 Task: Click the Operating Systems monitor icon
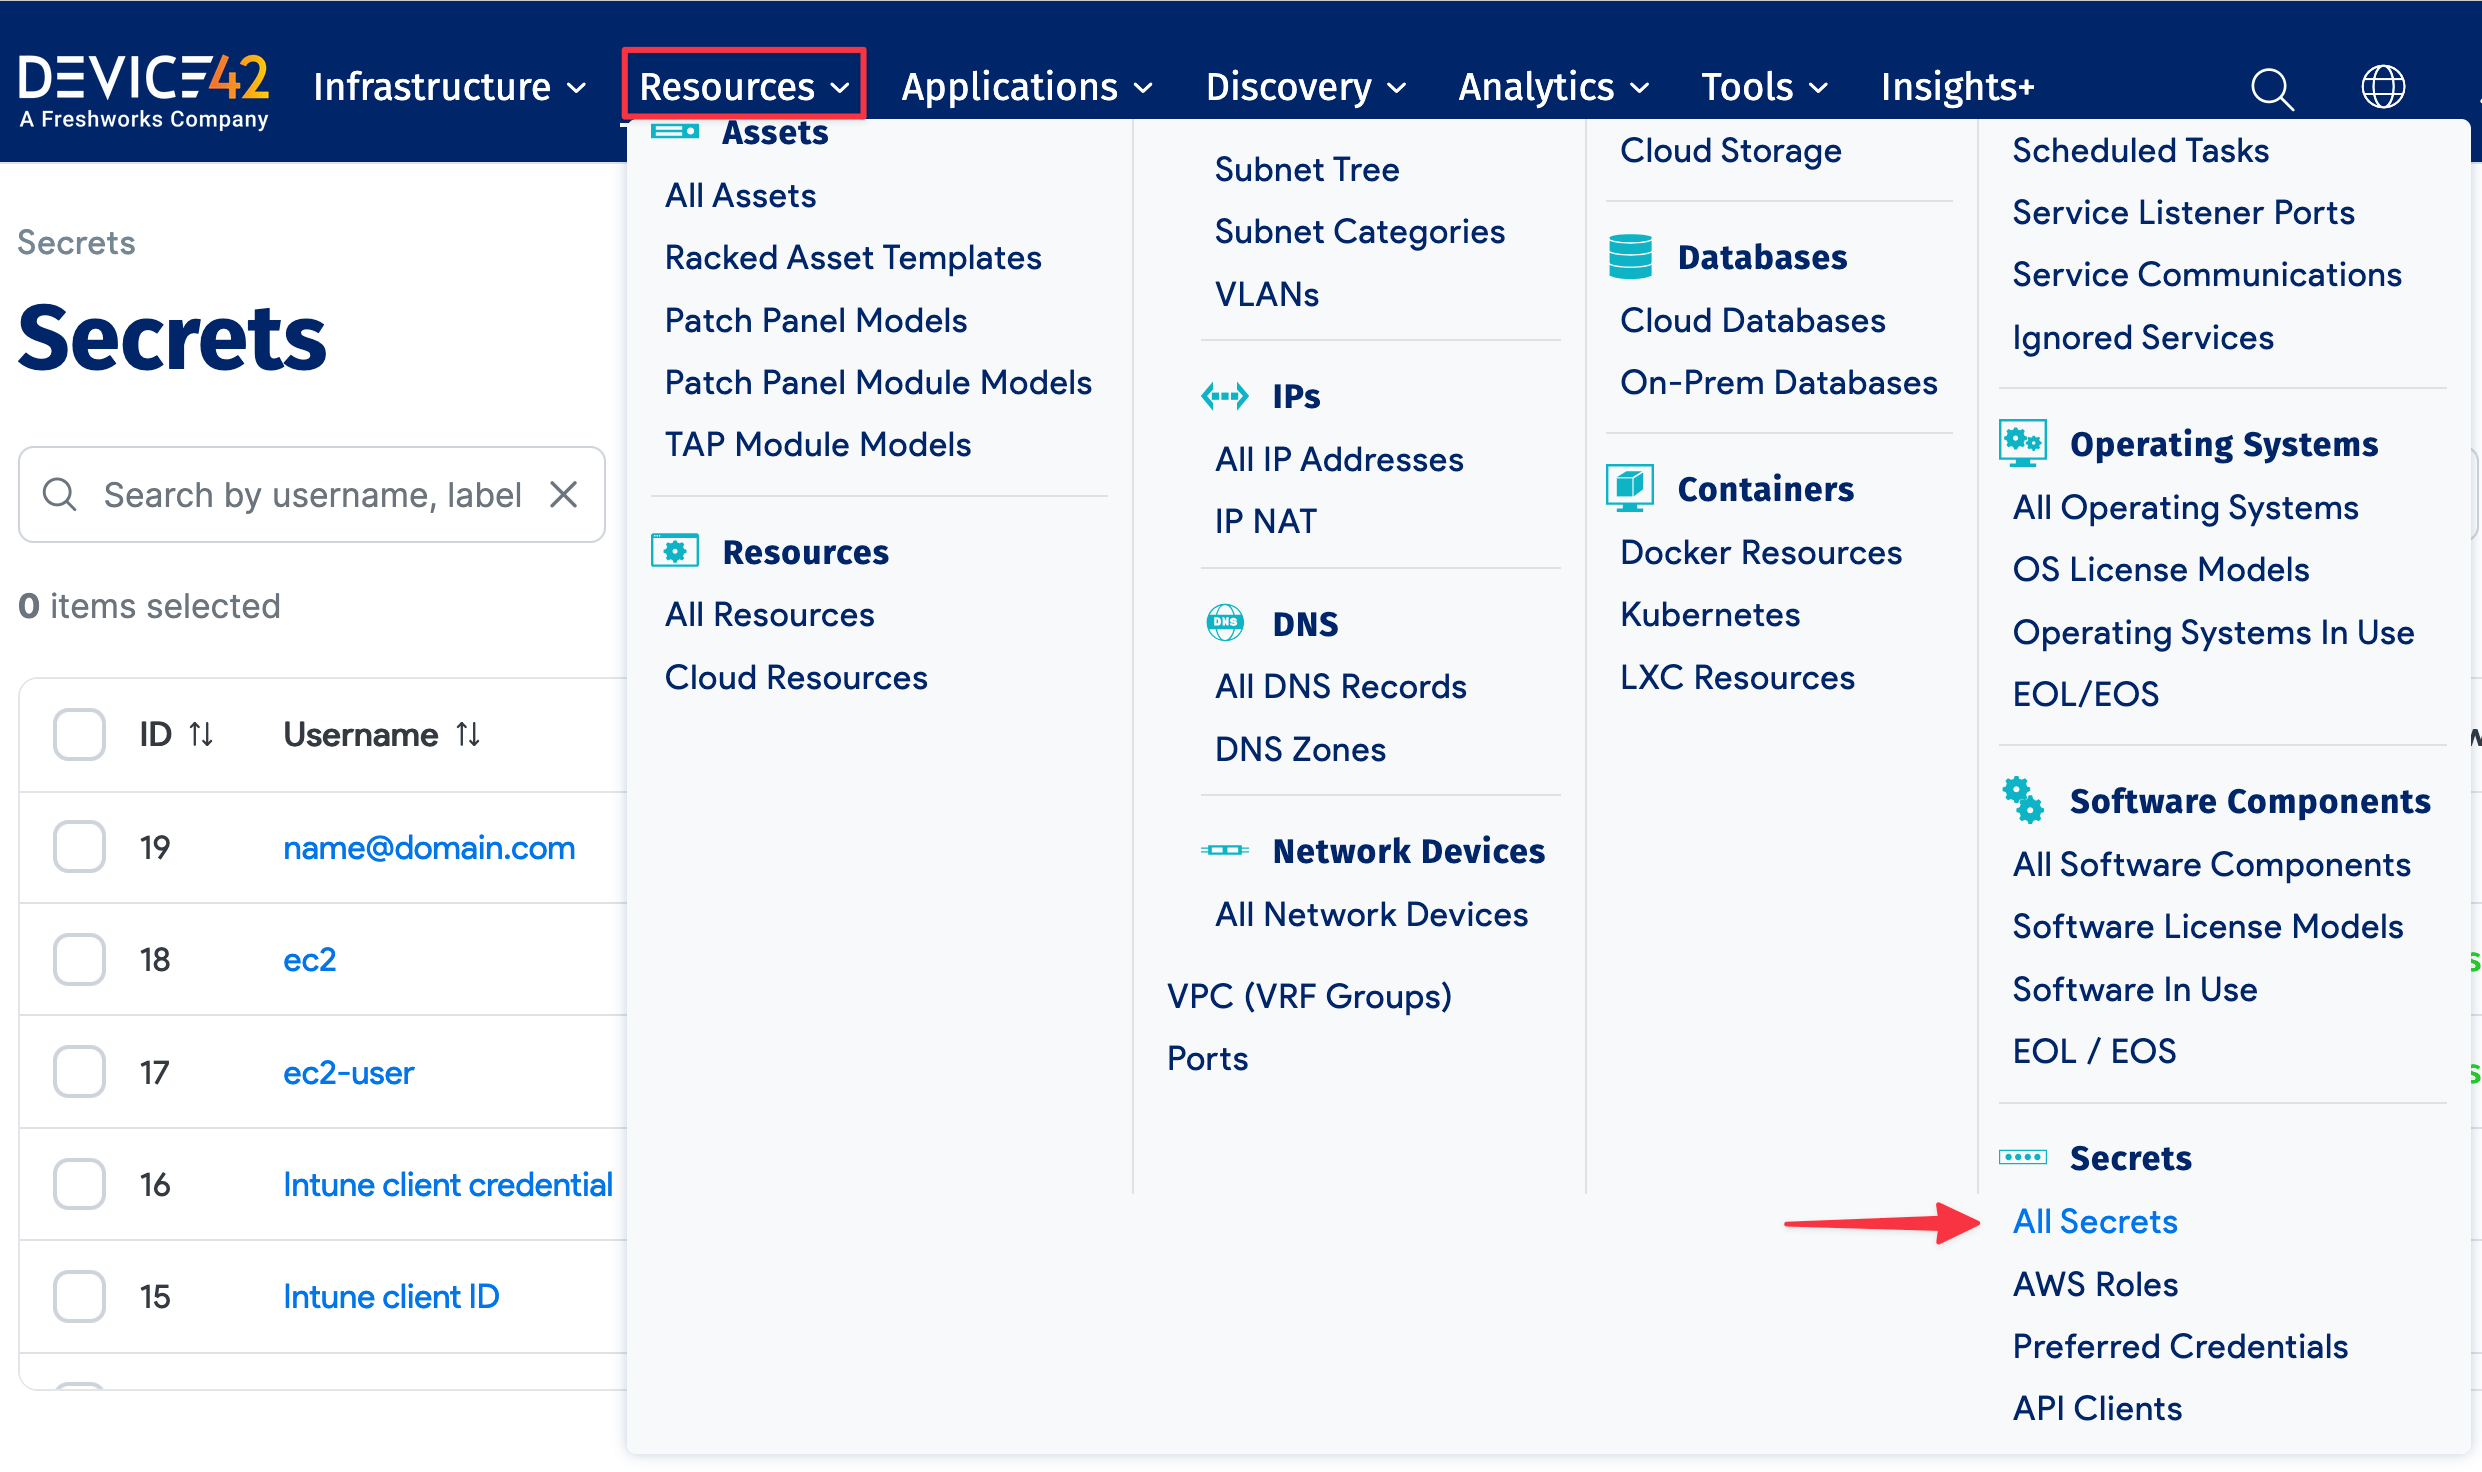(2022, 443)
